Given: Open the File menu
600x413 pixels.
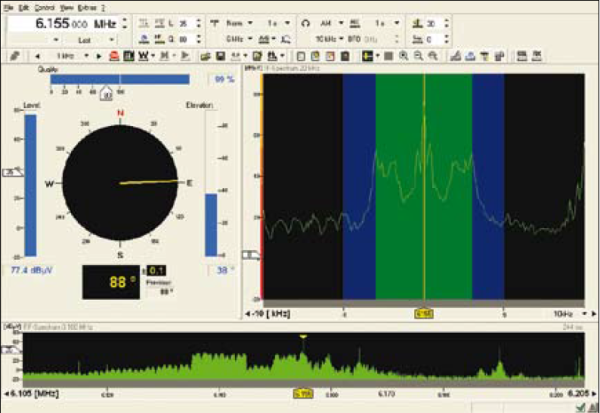Looking at the screenshot, I should pyautogui.click(x=9, y=5).
